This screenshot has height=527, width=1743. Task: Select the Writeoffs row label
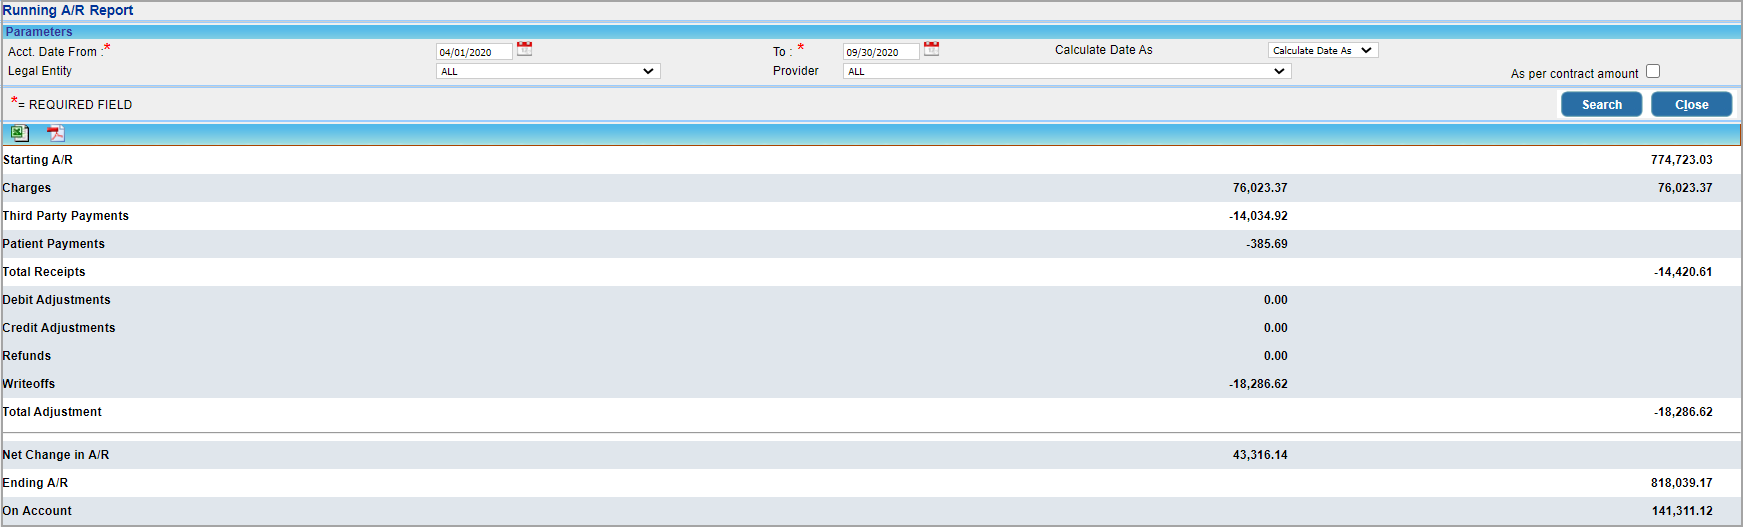coord(29,384)
